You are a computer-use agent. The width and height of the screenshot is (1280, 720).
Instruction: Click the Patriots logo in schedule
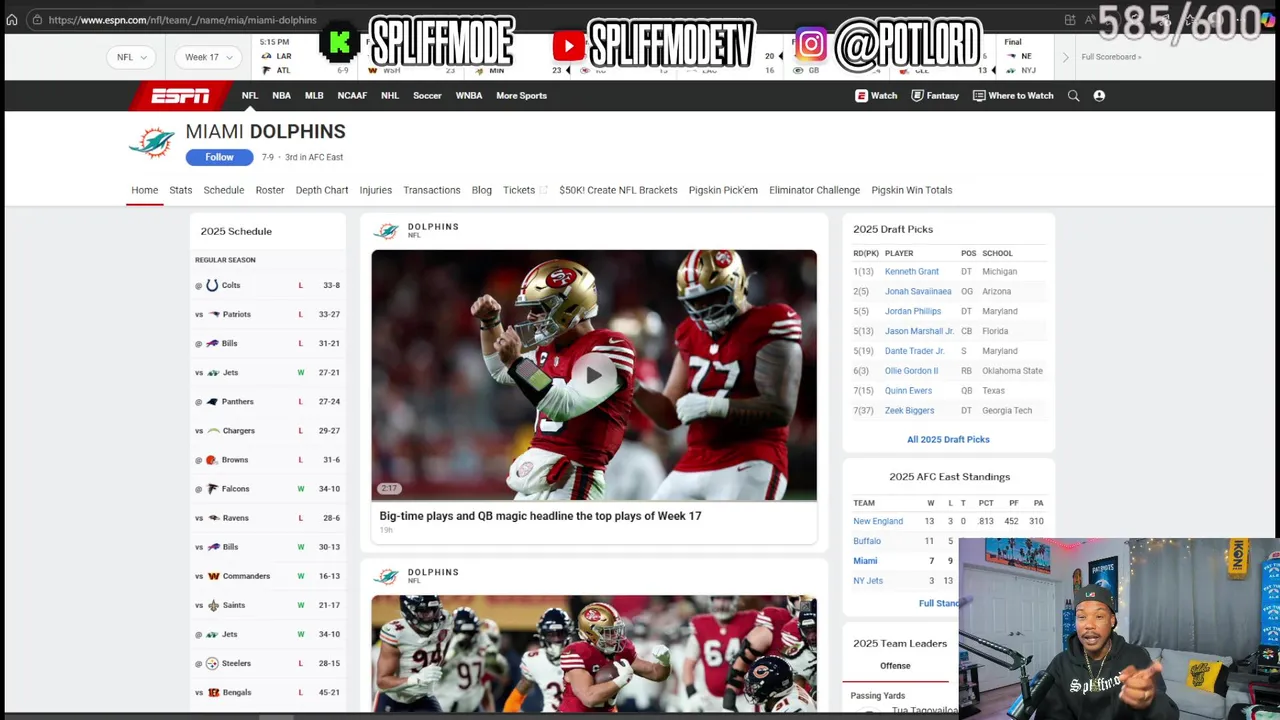click(213, 314)
